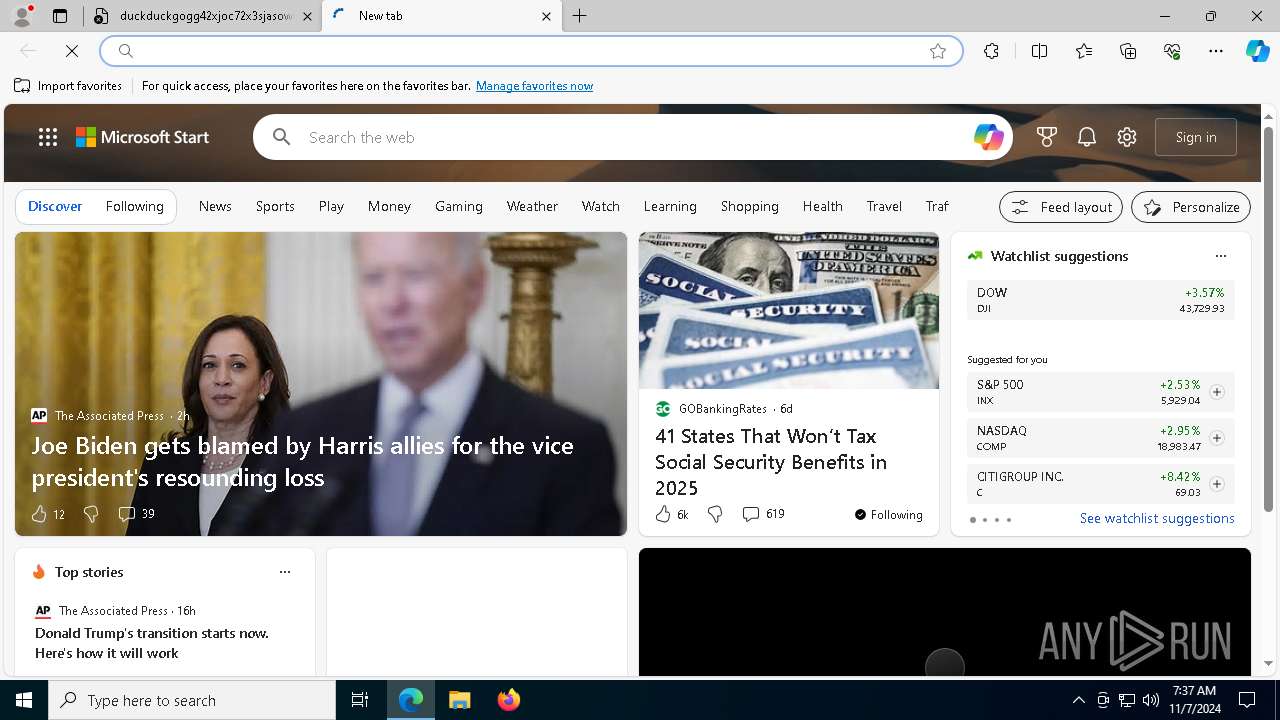
Task: Open Settings and more ellipsis menu
Action: (x=1216, y=51)
